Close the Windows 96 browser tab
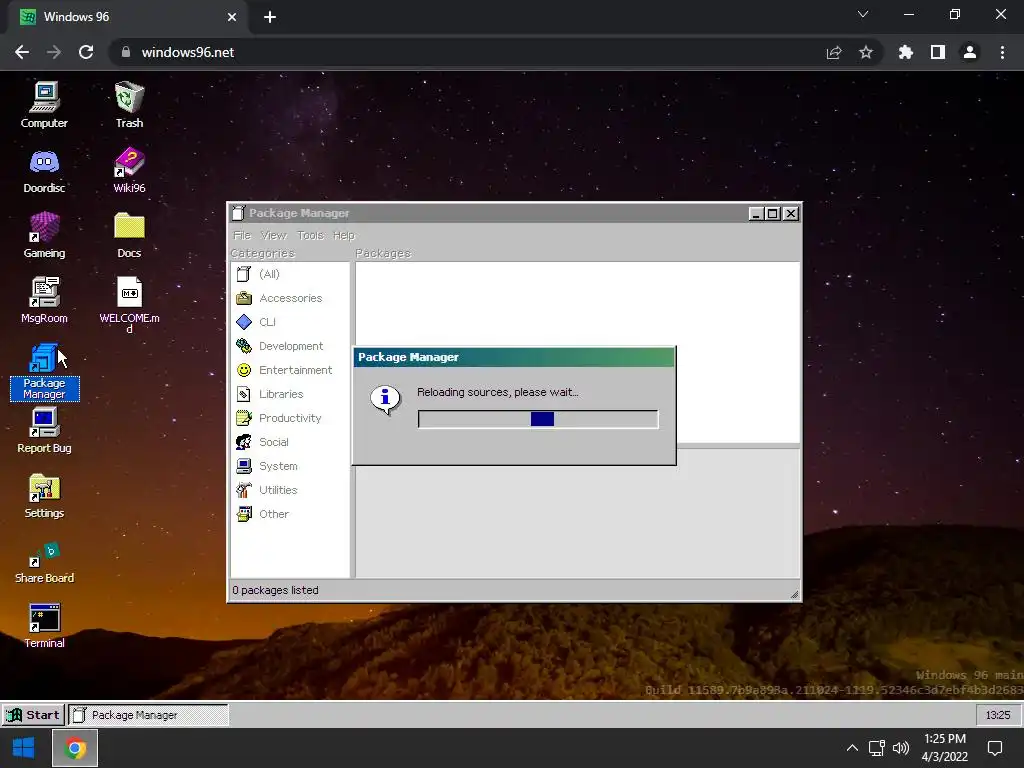This screenshot has width=1024, height=768. [x=232, y=17]
